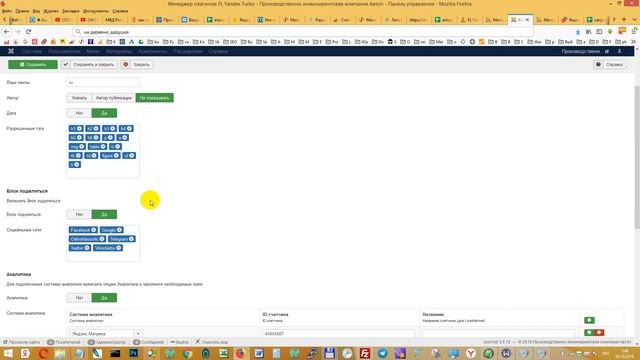Remove the img tag chip
This screenshot has height=360, width=640.
click(x=82, y=147)
